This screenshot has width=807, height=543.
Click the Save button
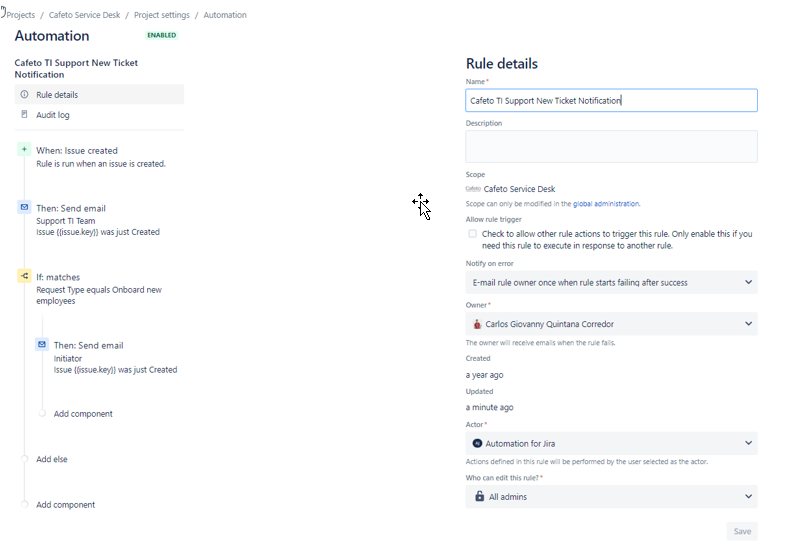click(742, 531)
